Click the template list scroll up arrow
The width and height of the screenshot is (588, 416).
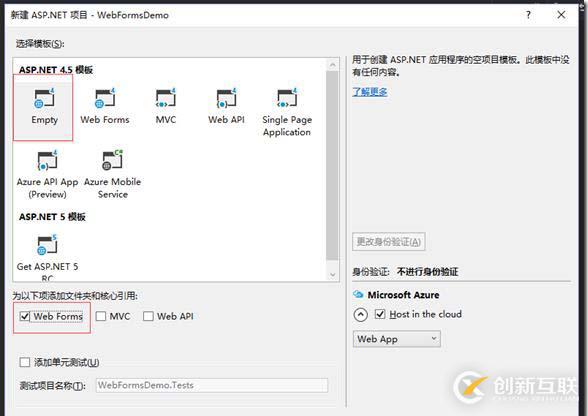pyautogui.click(x=332, y=65)
